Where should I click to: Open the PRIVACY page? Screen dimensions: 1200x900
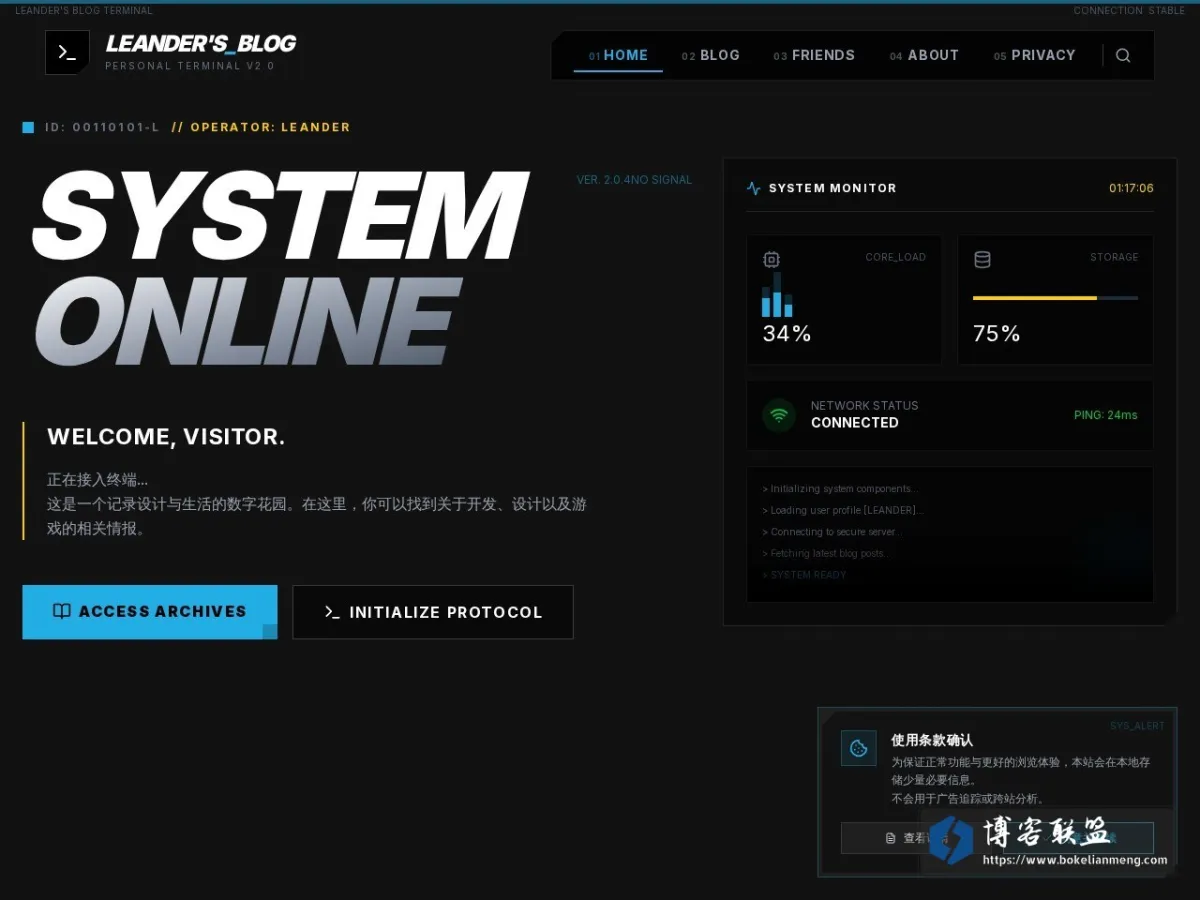[x=1034, y=56]
